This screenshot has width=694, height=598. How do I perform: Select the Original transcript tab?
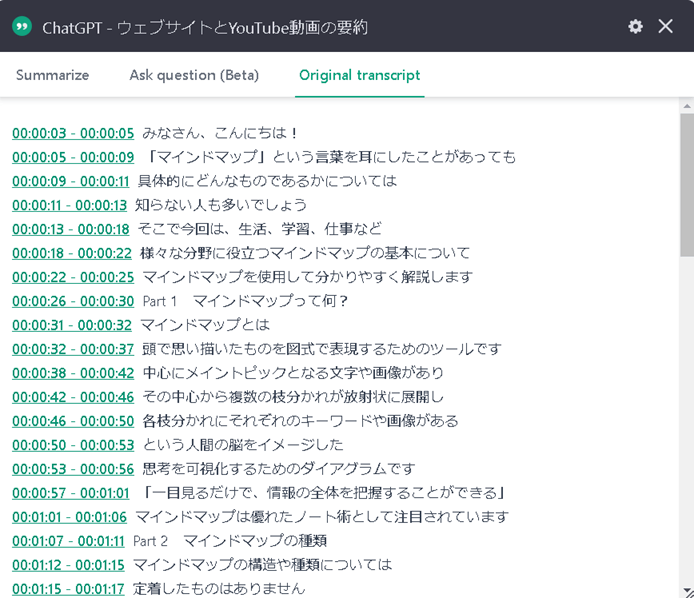[359, 75]
